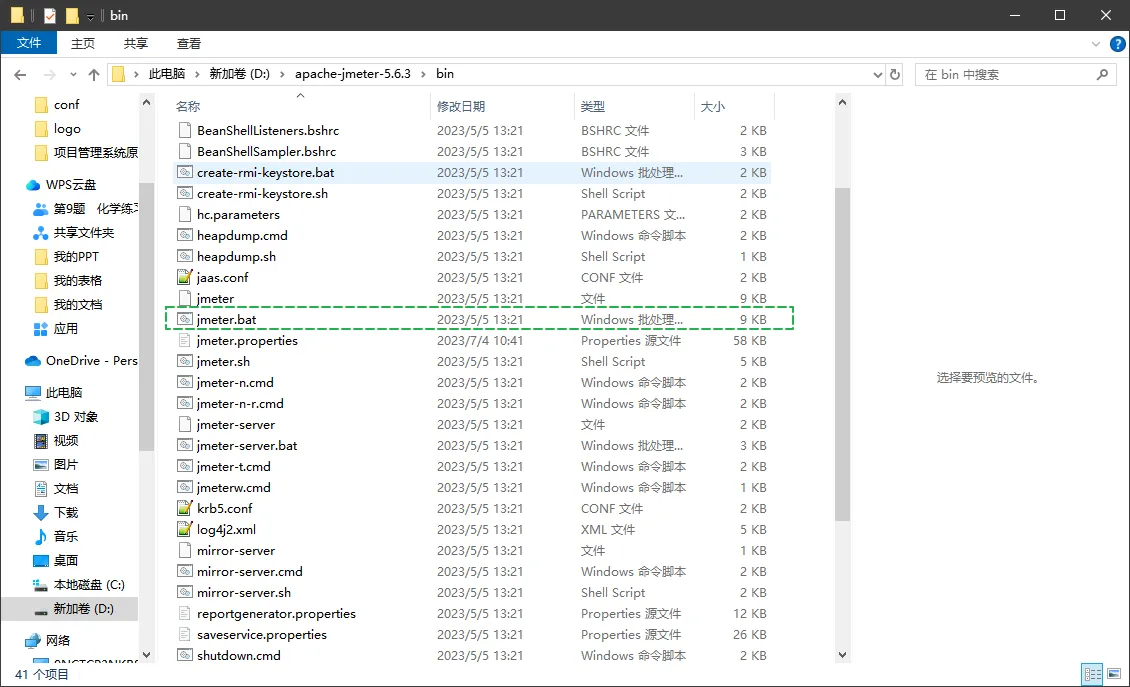This screenshot has height=687, width=1130.
Task: Expand the breadcrumb chevron after apache-jmeter-5.6.3
Action: [423, 74]
